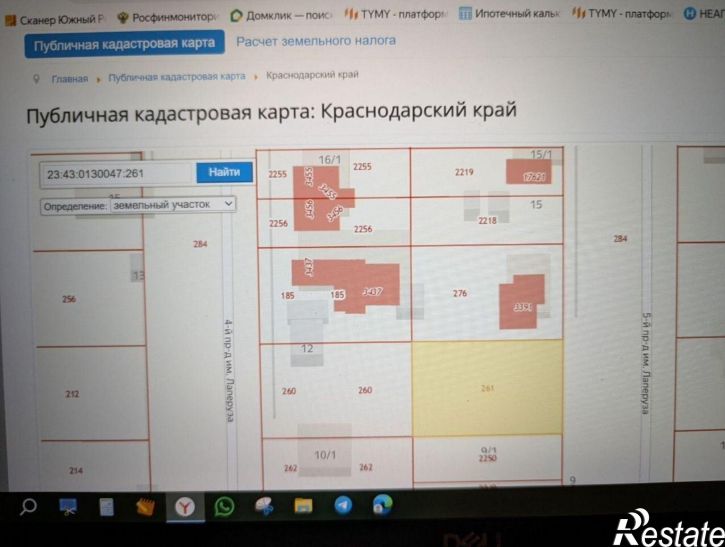Select Публичная кадастровая карта tab
This screenshot has width=725, height=547.
(124, 44)
